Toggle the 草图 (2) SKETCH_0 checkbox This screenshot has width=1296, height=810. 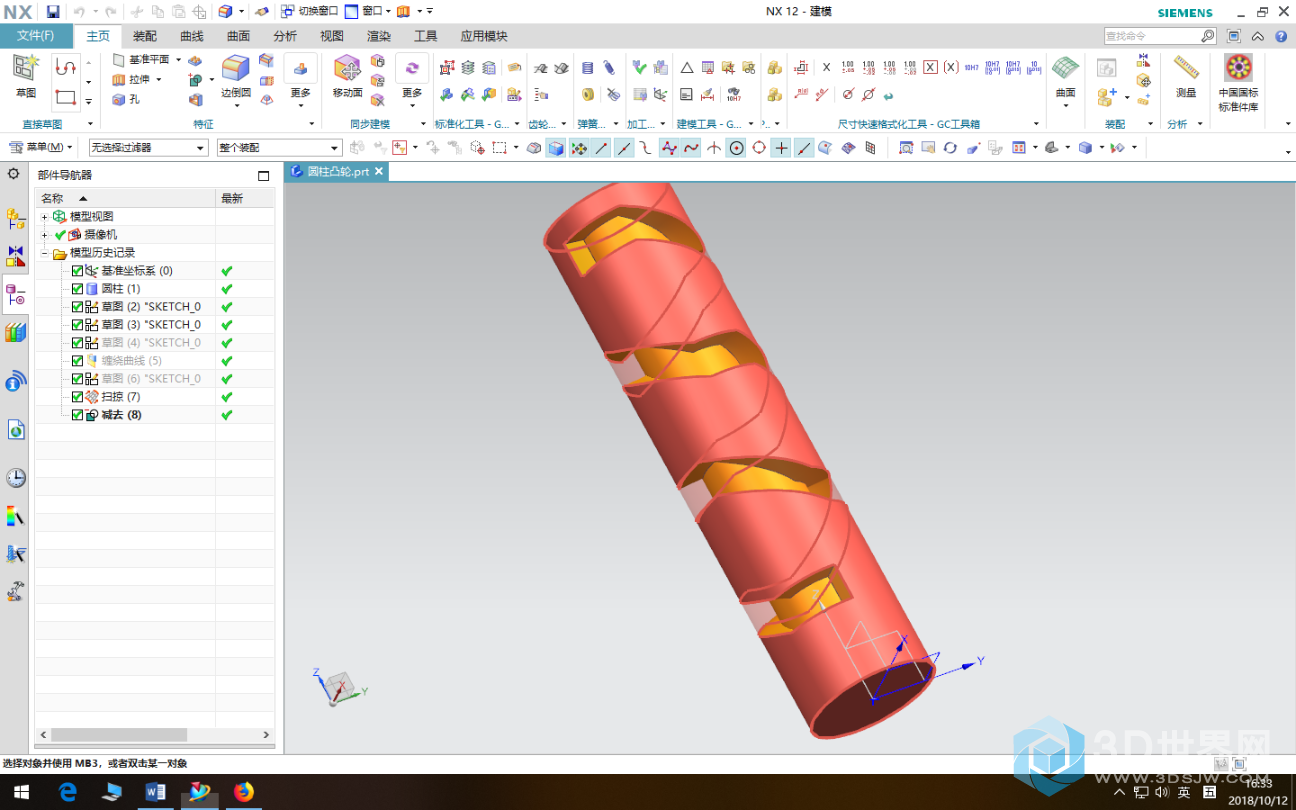(x=78, y=307)
